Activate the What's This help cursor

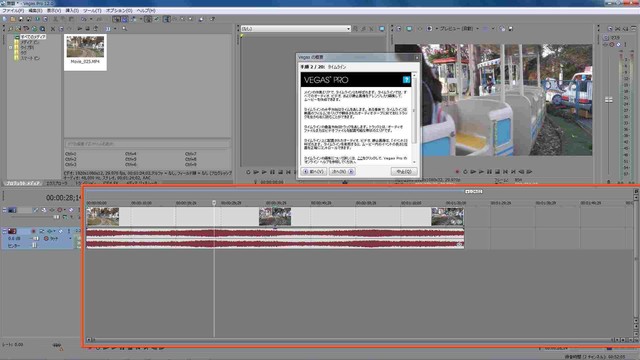pyautogui.click(x=212, y=19)
